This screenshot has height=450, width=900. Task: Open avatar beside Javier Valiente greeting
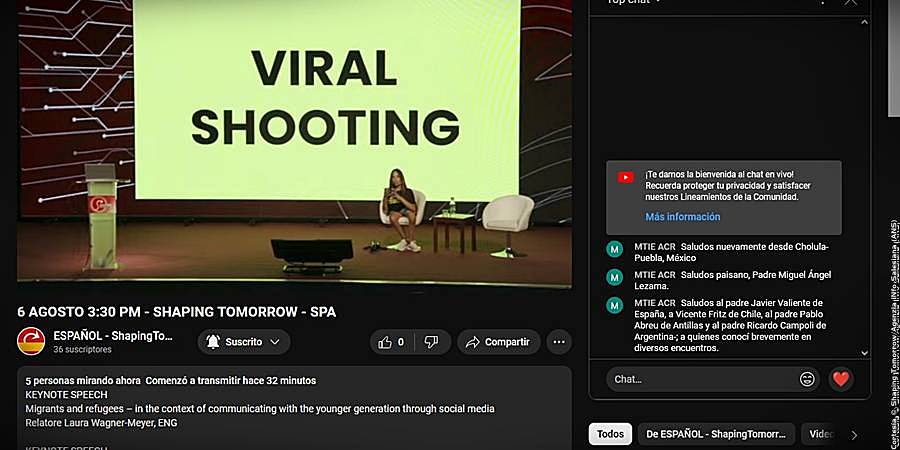point(615,305)
